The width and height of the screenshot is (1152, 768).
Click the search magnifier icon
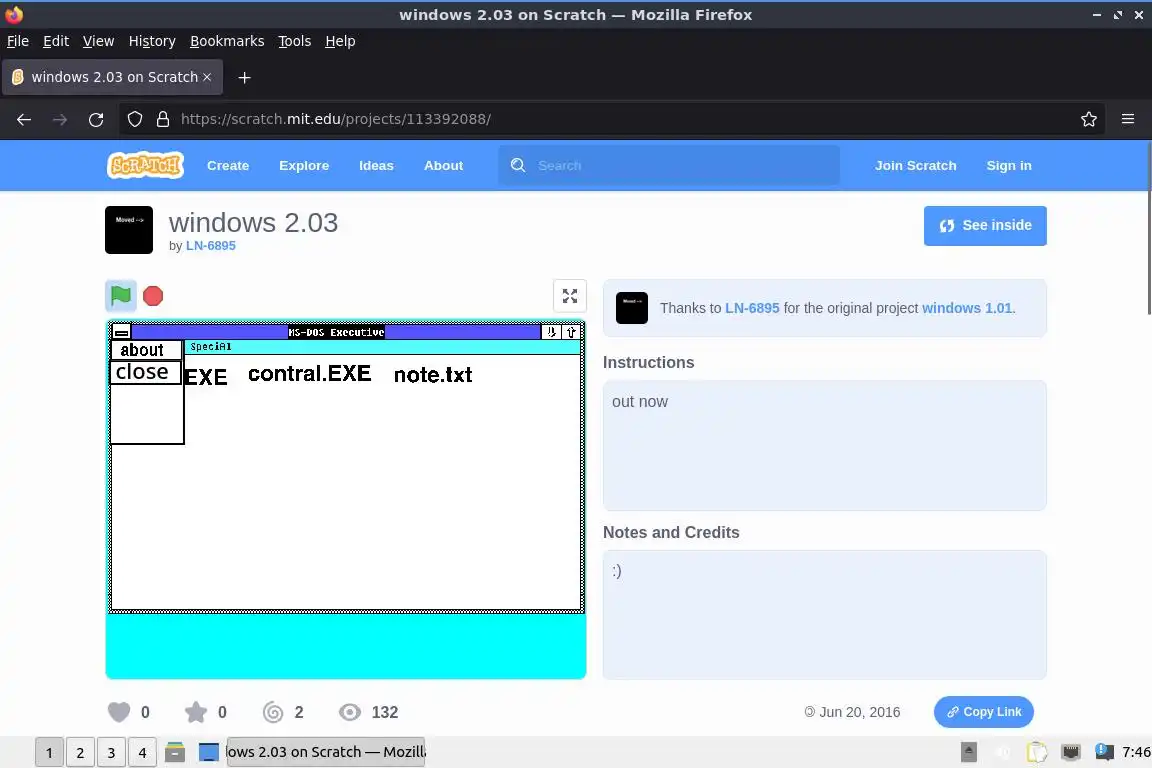tap(518, 165)
